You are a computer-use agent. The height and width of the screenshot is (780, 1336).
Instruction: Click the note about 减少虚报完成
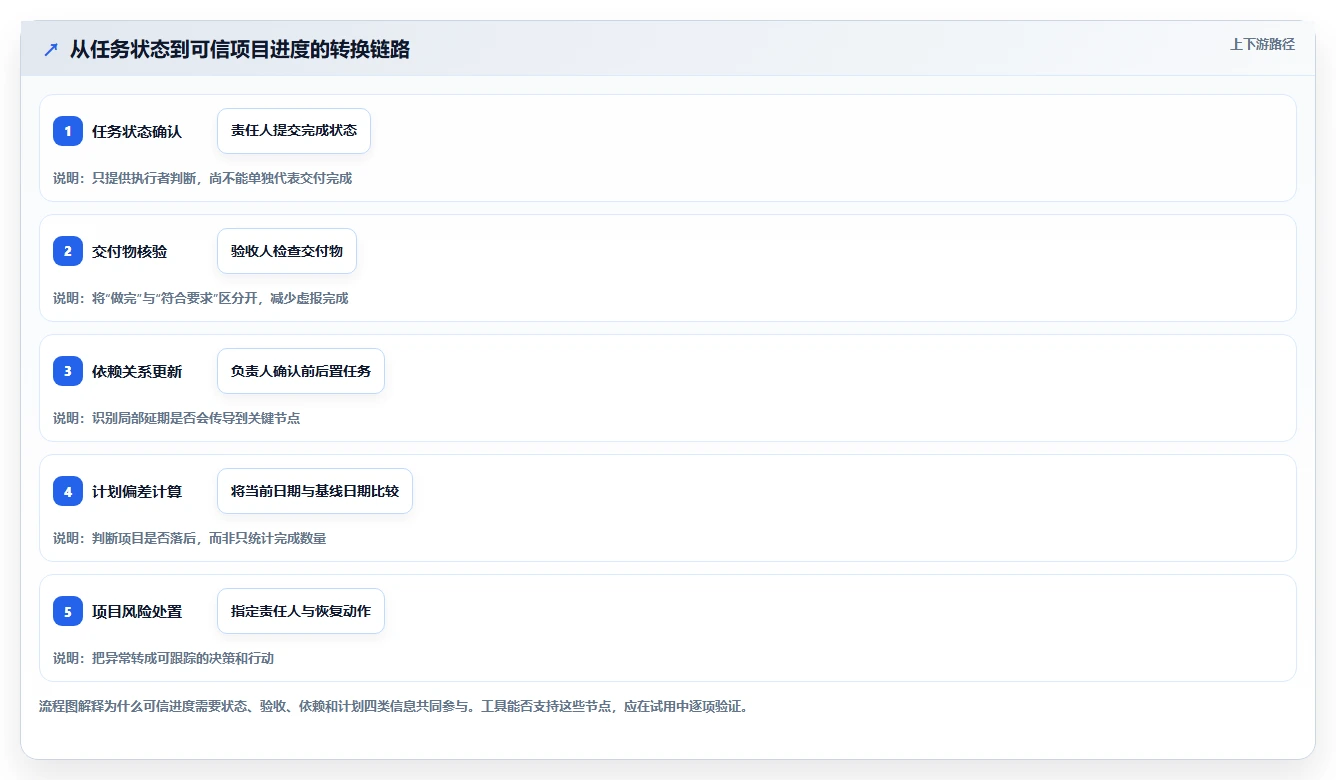[x=201, y=298]
